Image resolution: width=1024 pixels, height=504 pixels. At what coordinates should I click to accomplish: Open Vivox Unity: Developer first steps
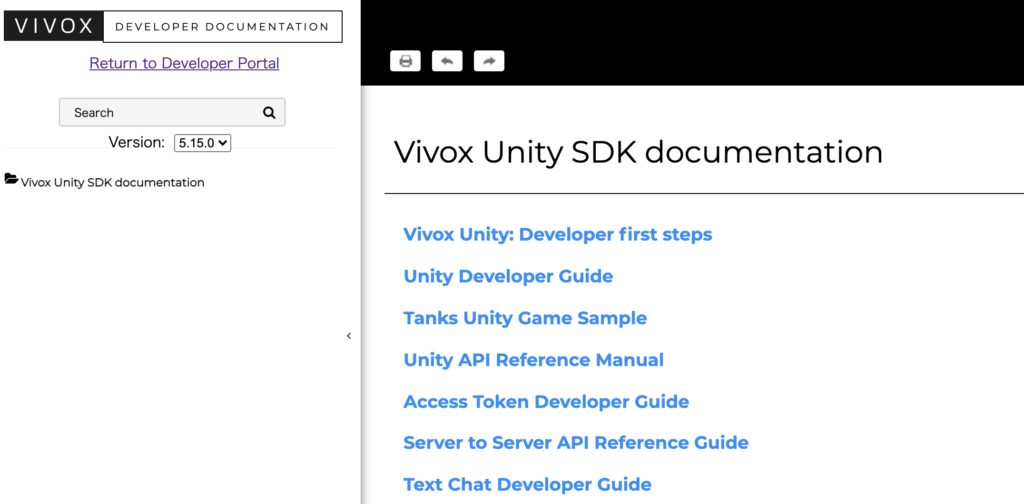click(x=558, y=234)
